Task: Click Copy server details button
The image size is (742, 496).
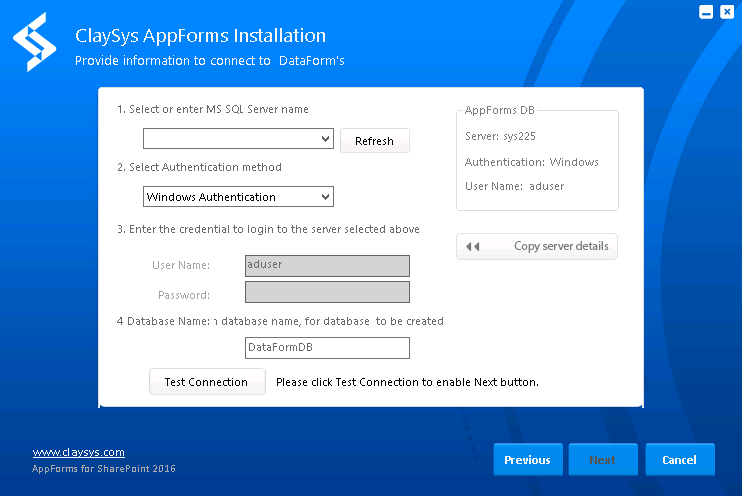Action: pyautogui.click(x=537, y=247)
